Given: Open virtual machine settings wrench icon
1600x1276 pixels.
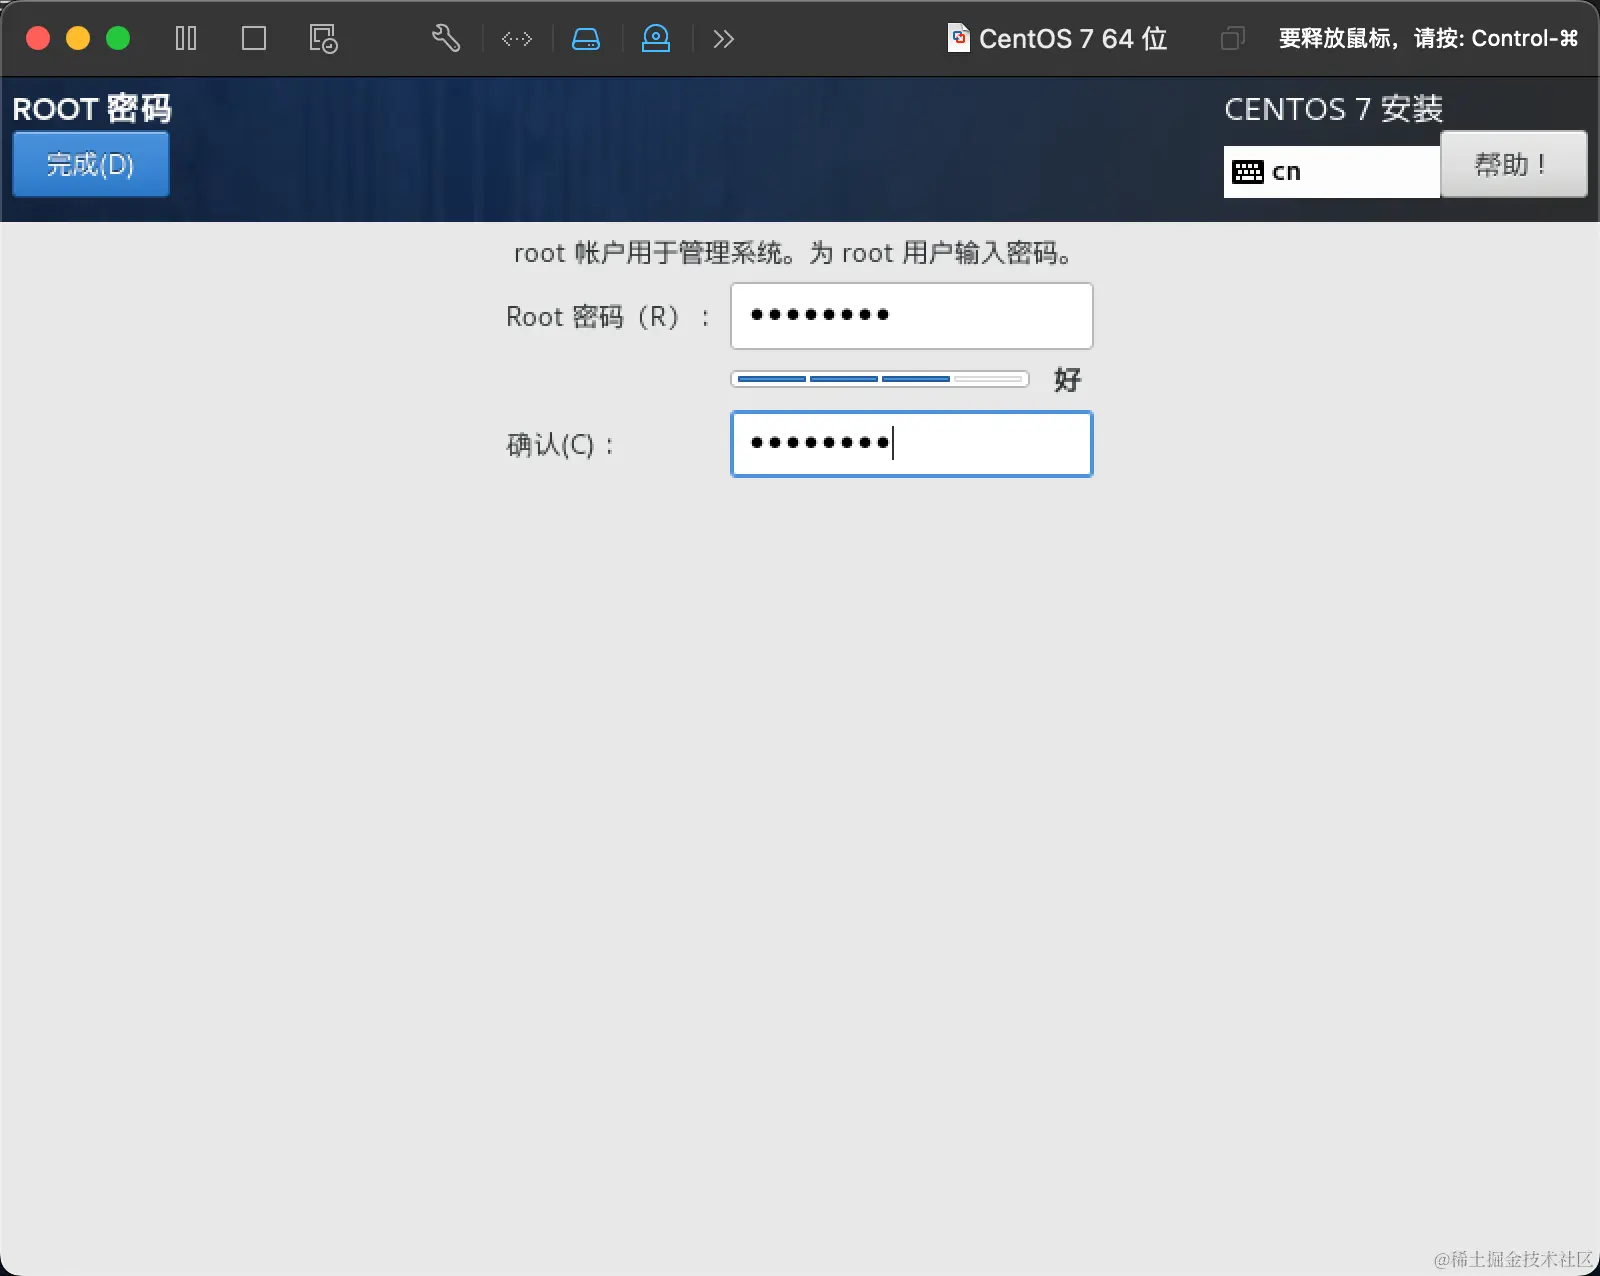Looking at the screenshot, I should [446, 39].
